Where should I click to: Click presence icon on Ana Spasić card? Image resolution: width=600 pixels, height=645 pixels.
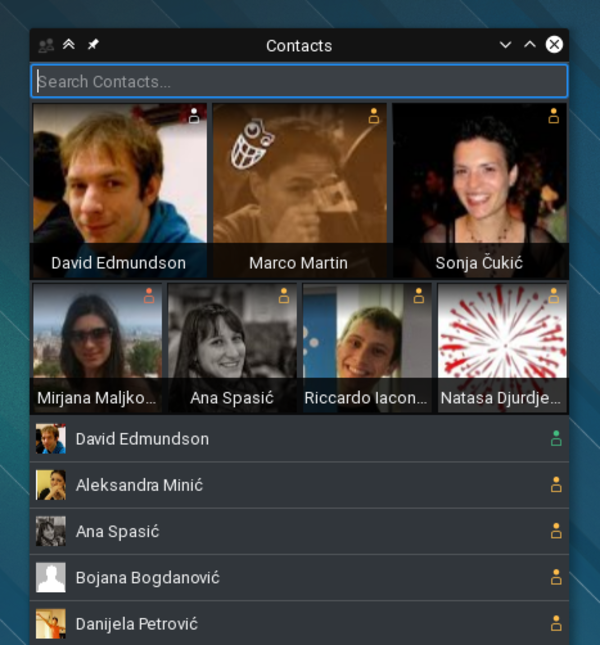pyautogui.click(x=284, y=296)
